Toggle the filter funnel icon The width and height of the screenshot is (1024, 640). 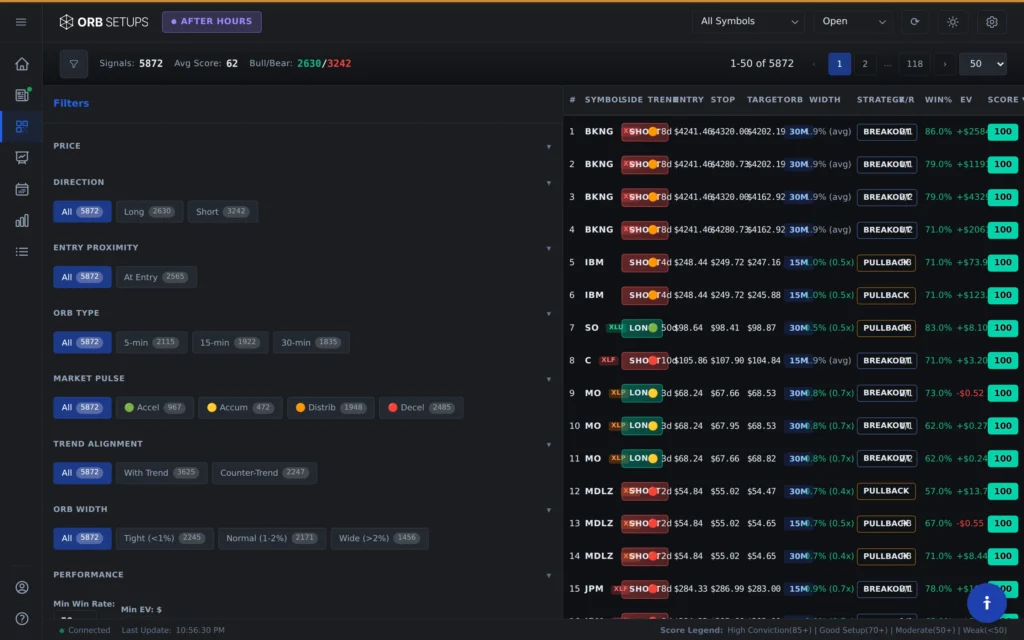coord(74,64)
